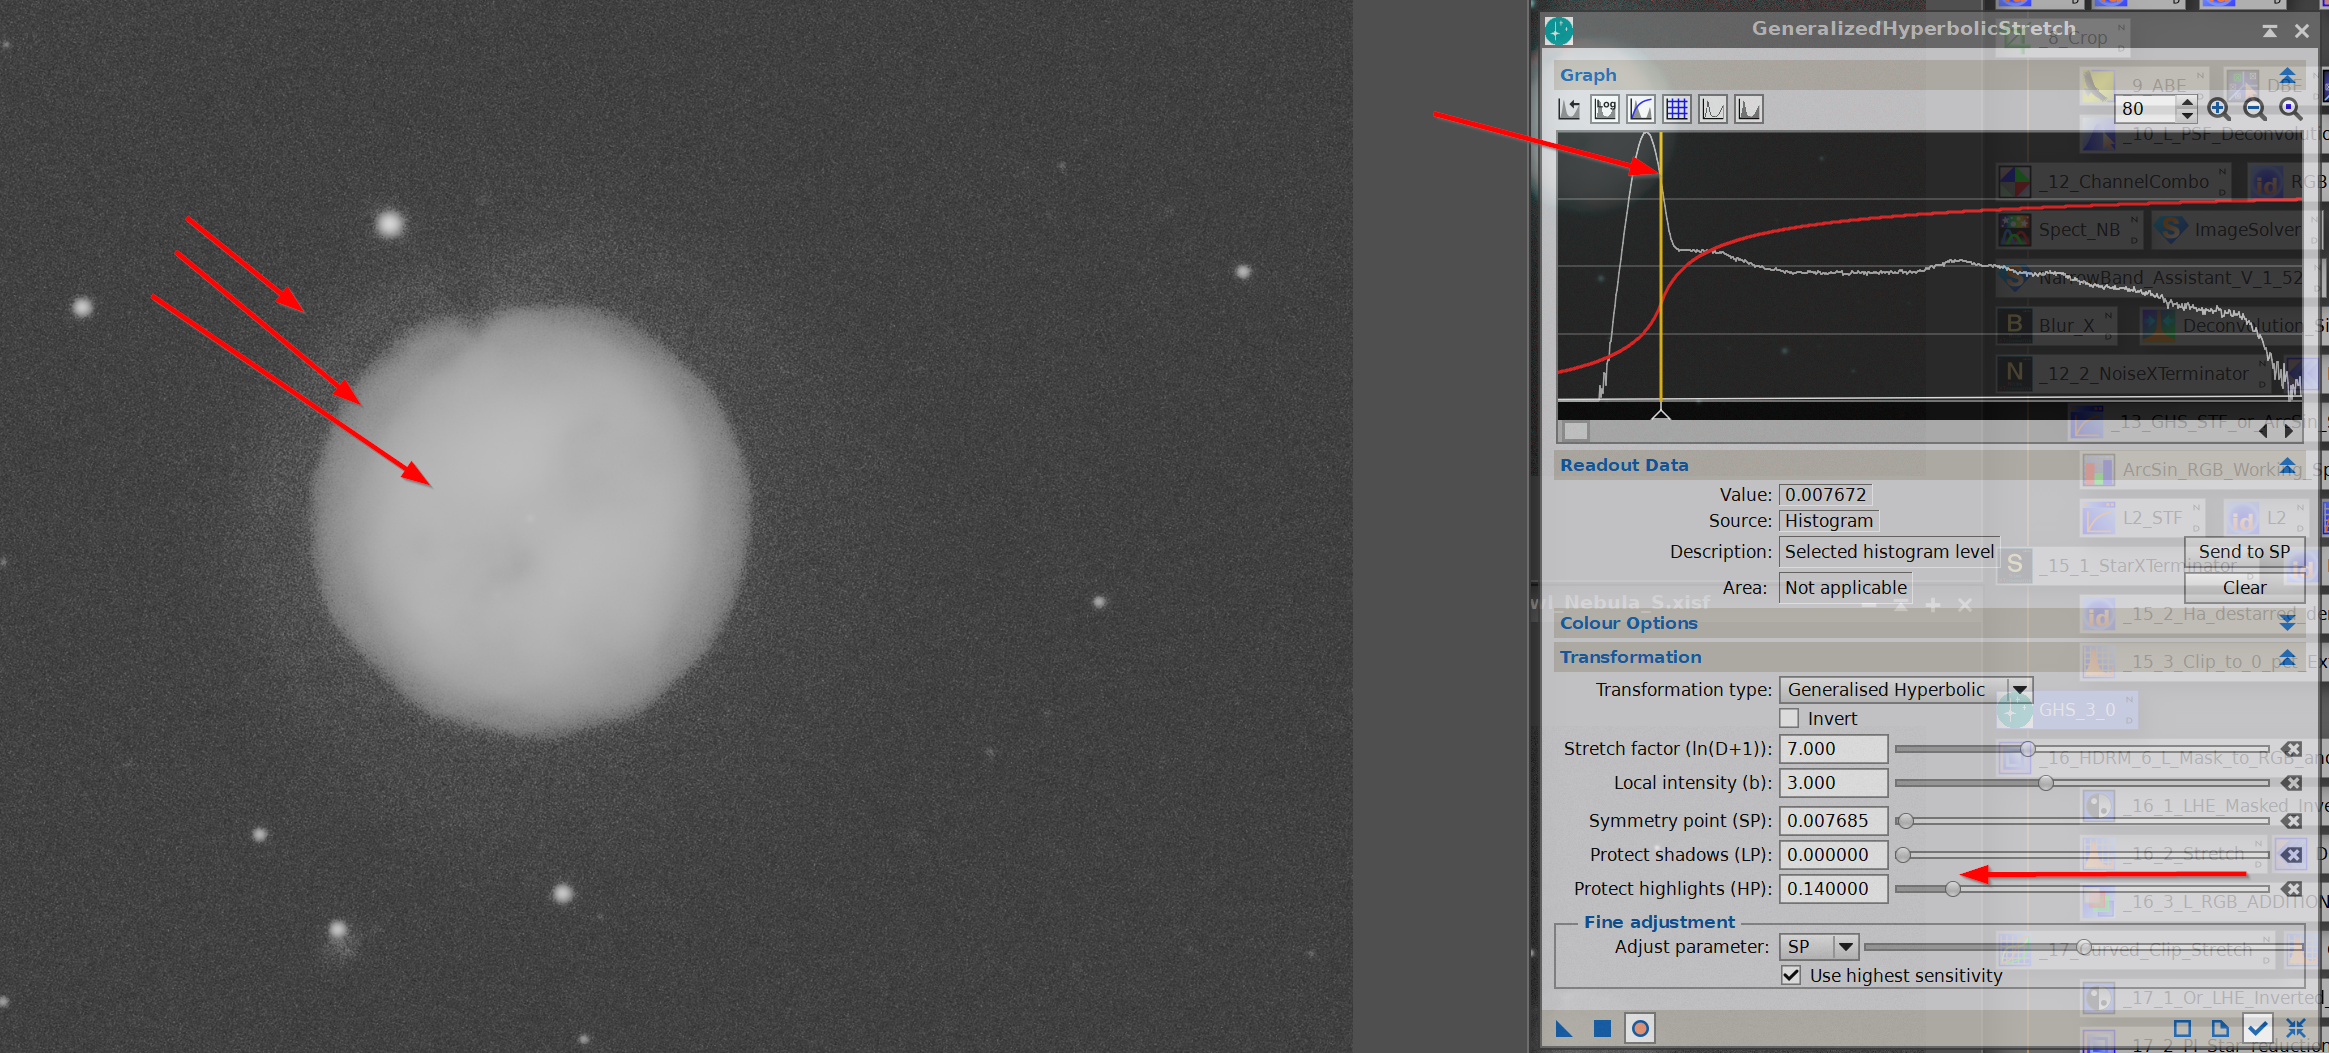2329x1053 pixels.
Task: Toggle the blue grid overlay button
Action: tap(1677, 109)
